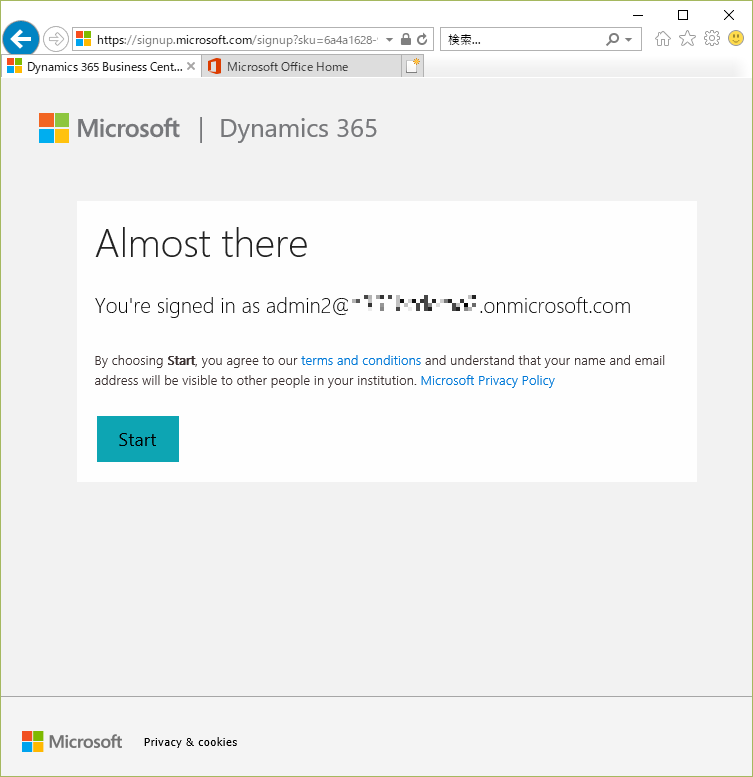Maximize the browser window
This screenshot has height=777, width=753.
point(683,15)
